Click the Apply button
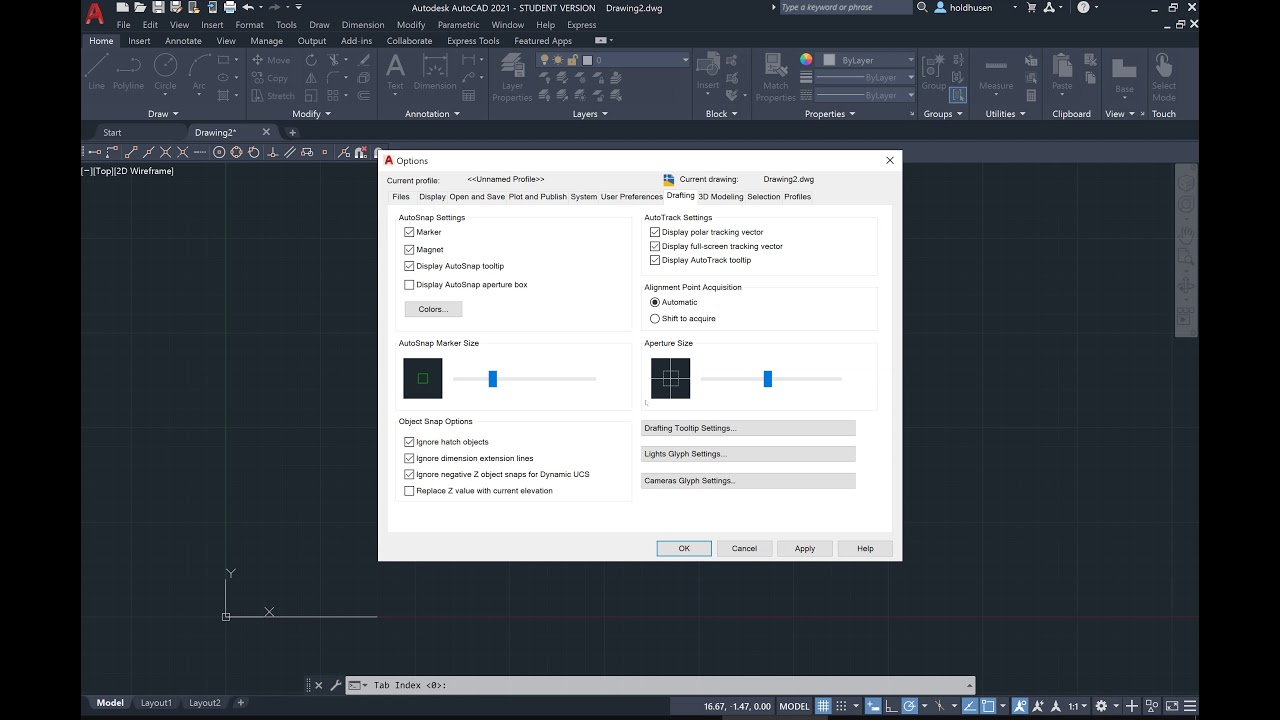The width and height of the screenshot is (1280, 720). 805,548
